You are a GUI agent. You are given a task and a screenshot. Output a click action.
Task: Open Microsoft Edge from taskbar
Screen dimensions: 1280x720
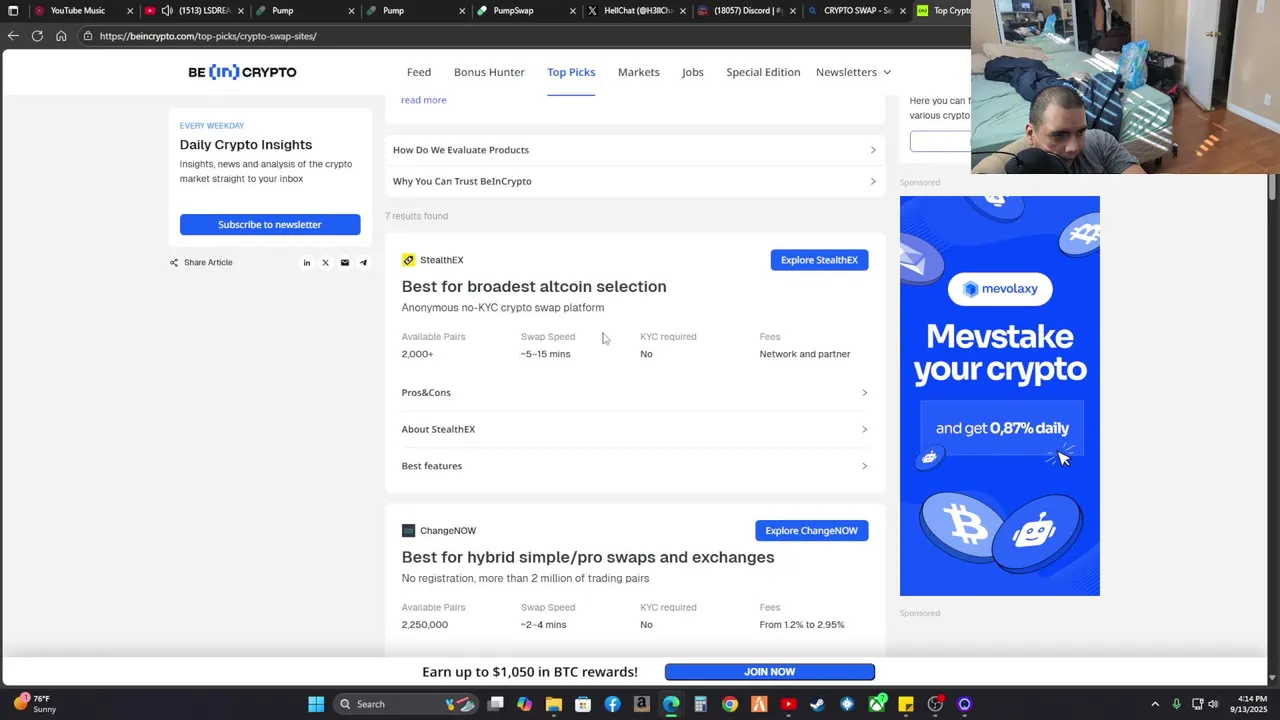[671, 704]
